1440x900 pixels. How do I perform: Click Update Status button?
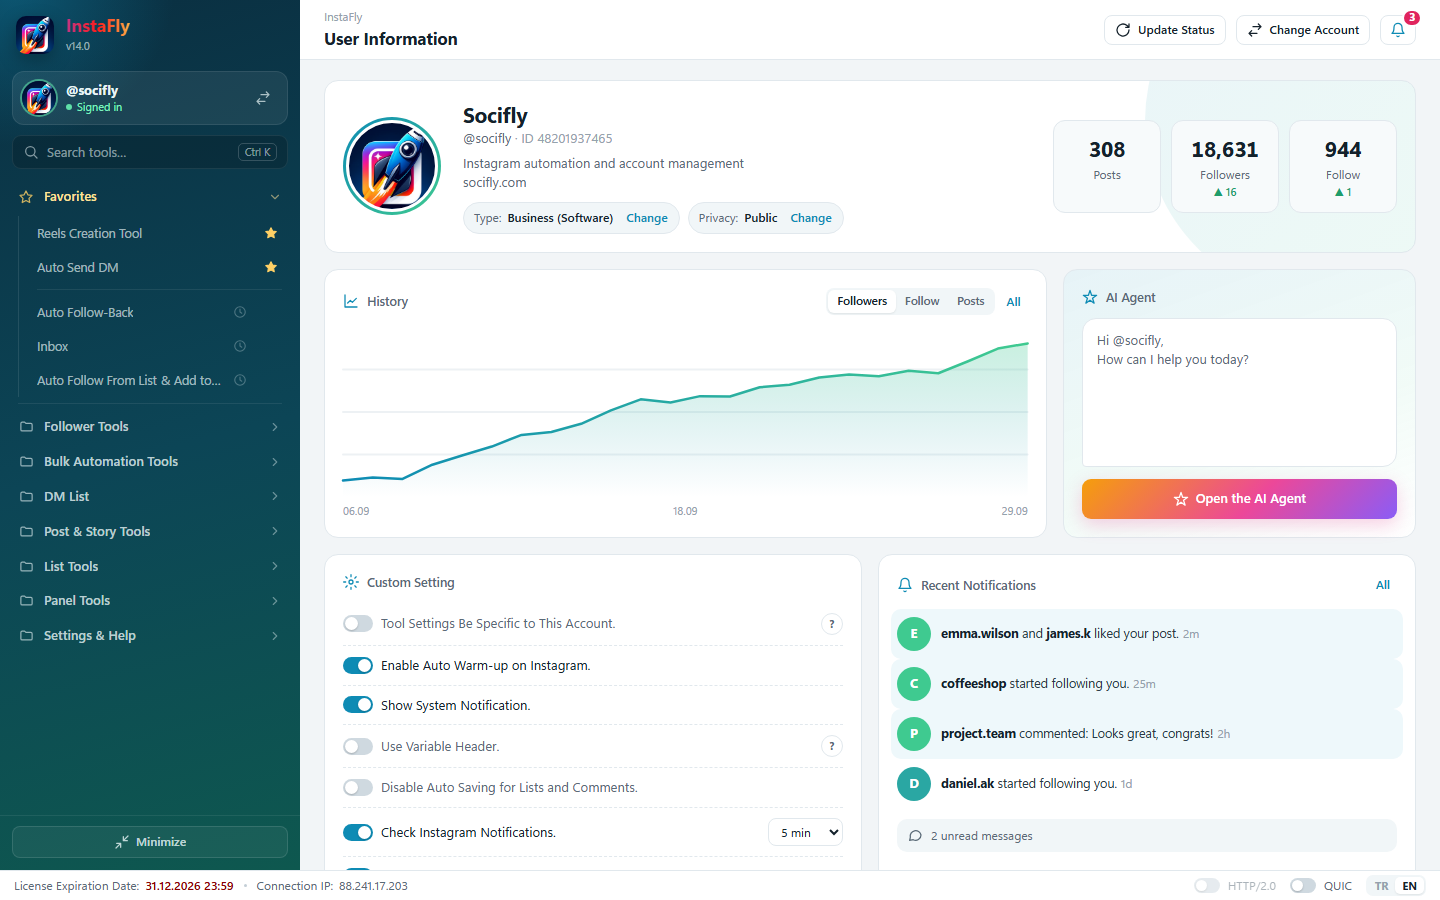coord(1165,30)
